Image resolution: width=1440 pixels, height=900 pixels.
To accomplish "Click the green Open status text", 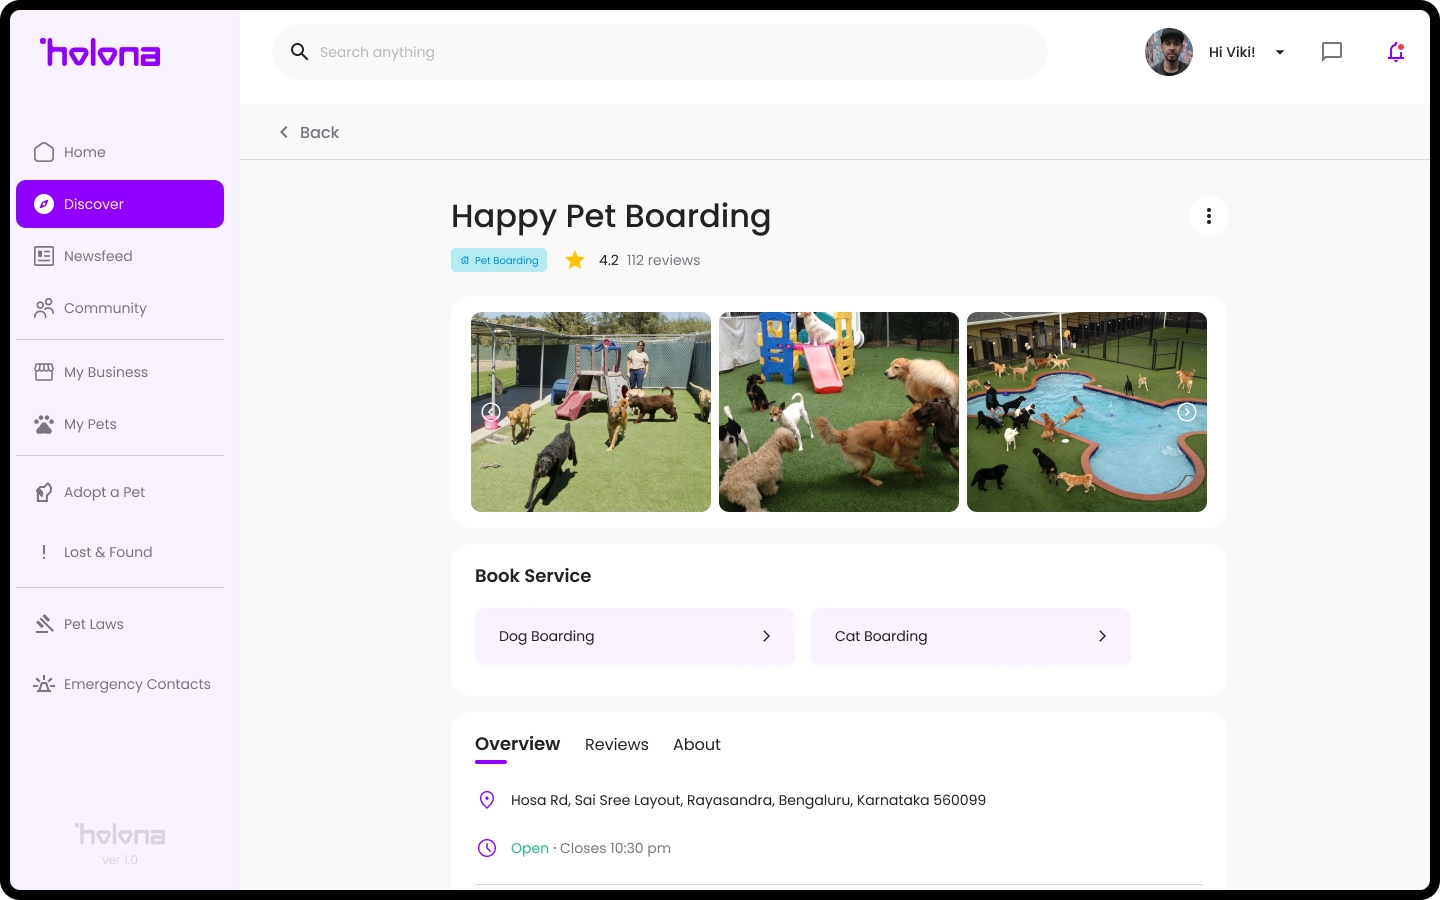I will pyautogui.click(x=530, y=848).
